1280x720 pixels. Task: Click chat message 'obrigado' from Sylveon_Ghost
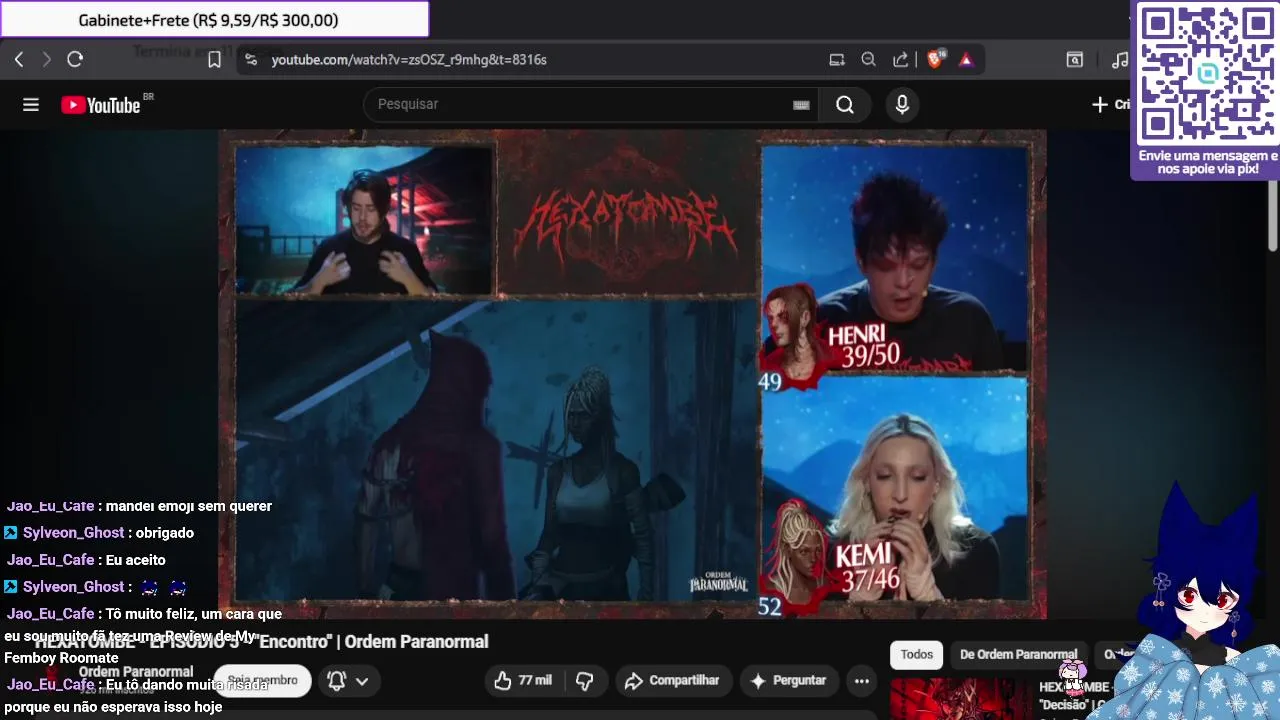pyautogui.click(x=164, y=533)
